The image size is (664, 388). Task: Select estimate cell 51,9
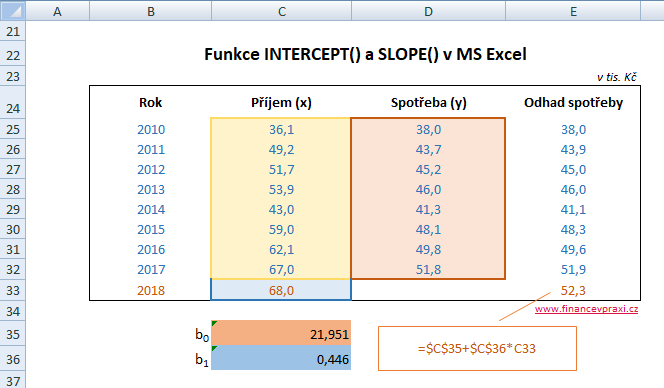click(x=573, y=269)
